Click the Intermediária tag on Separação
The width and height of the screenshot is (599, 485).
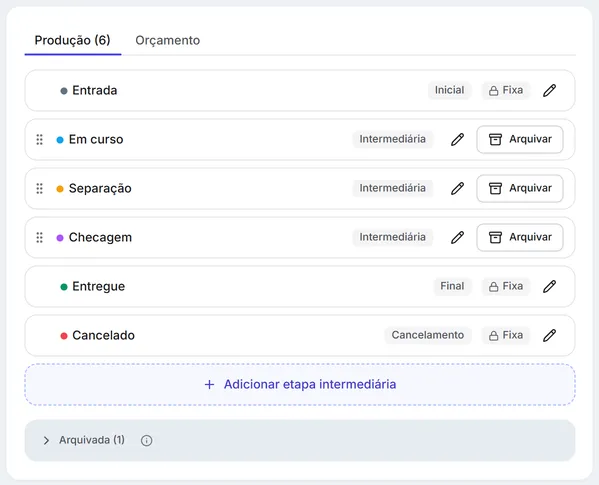[393, 188]
